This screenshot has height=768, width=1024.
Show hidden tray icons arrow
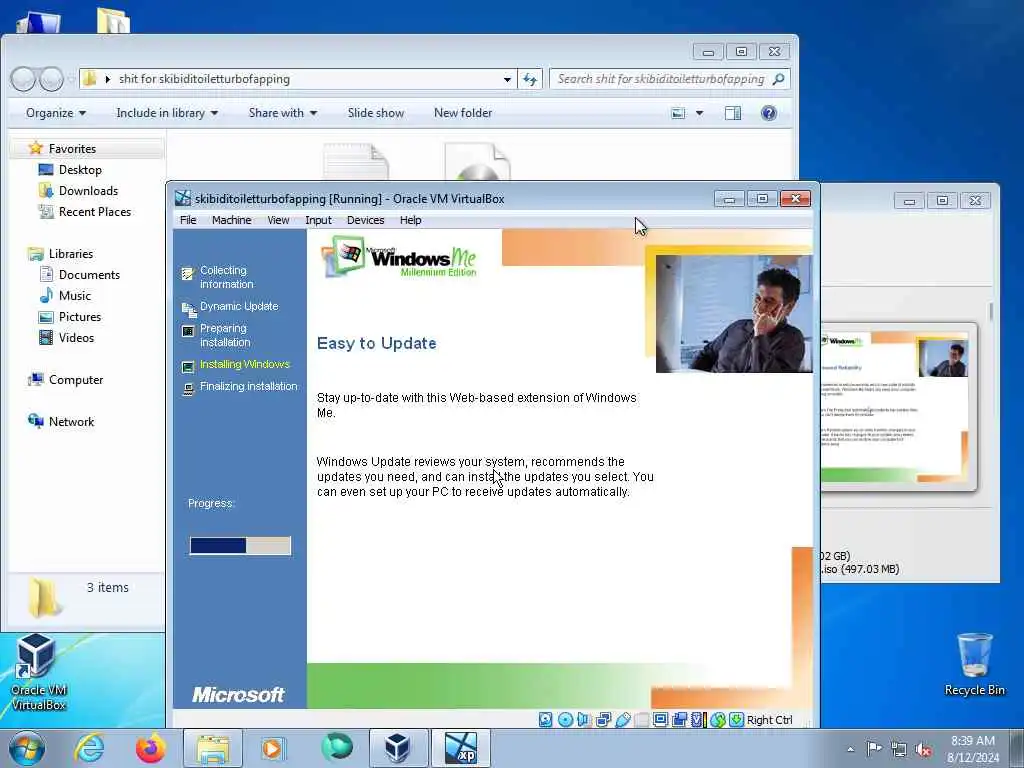point(850,749)
